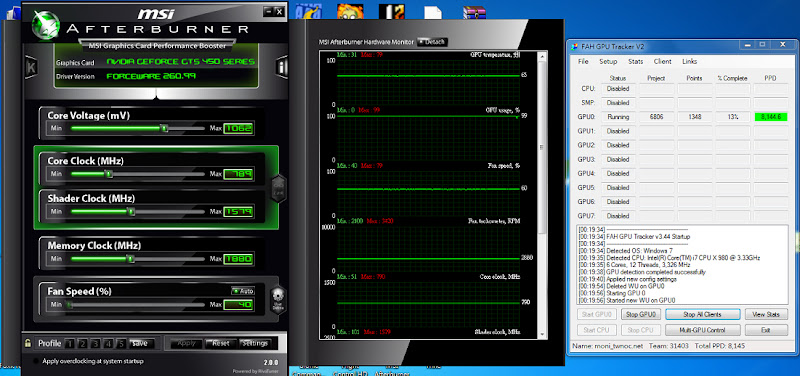Open the Stats menu in FAH GPU Tracker
800x376 pixels.
tap(635, 61)
